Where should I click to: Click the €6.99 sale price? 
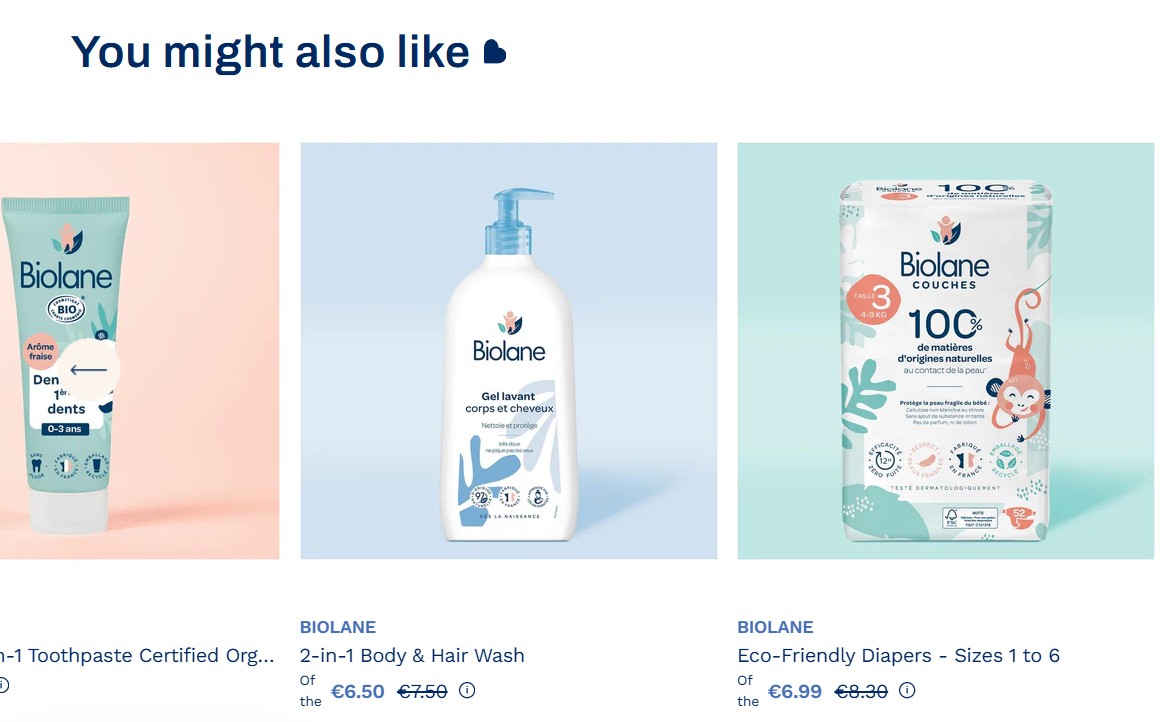(x=795, y=691)
